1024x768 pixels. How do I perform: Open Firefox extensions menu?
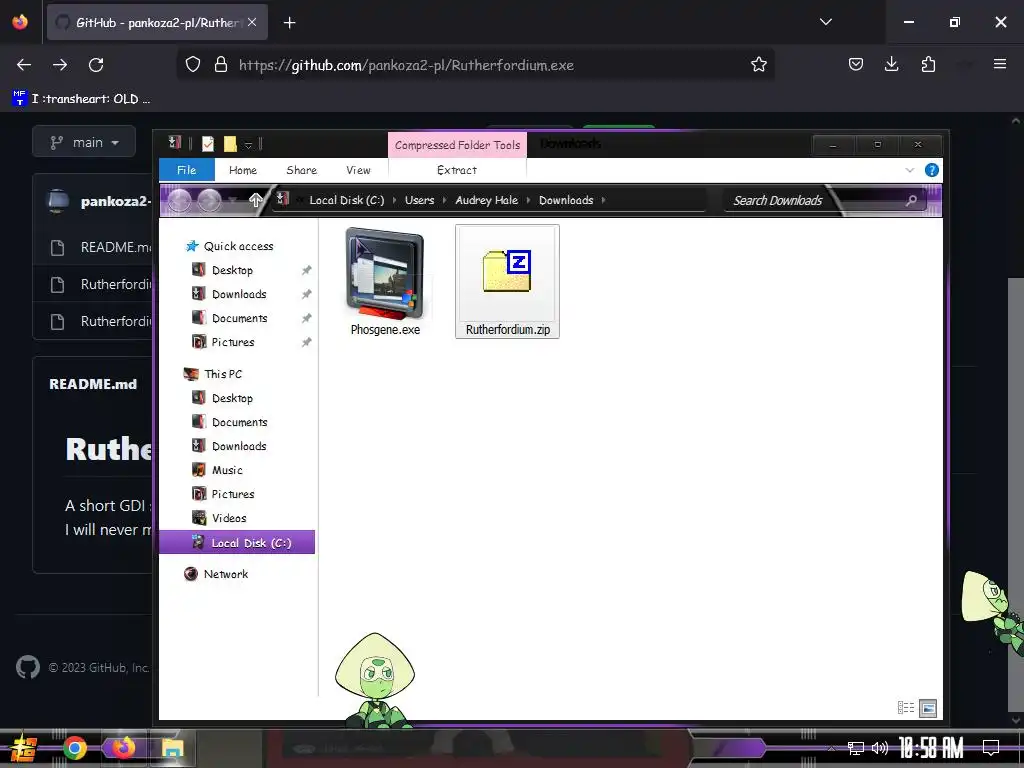pyautogui.click(x=928, y=64)
